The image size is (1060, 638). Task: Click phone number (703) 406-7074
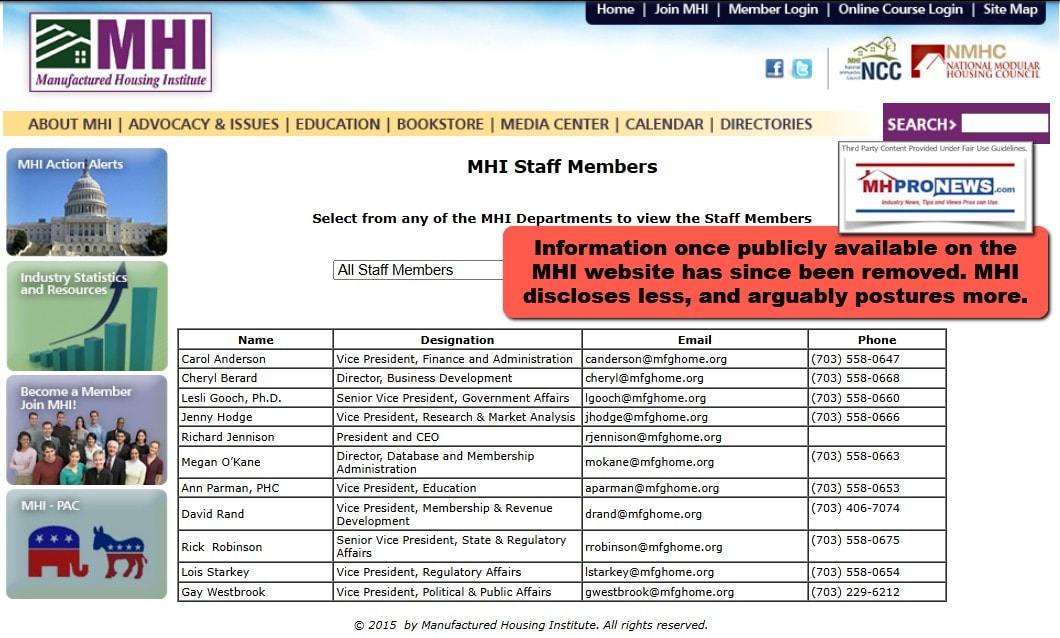coord(855,508)
